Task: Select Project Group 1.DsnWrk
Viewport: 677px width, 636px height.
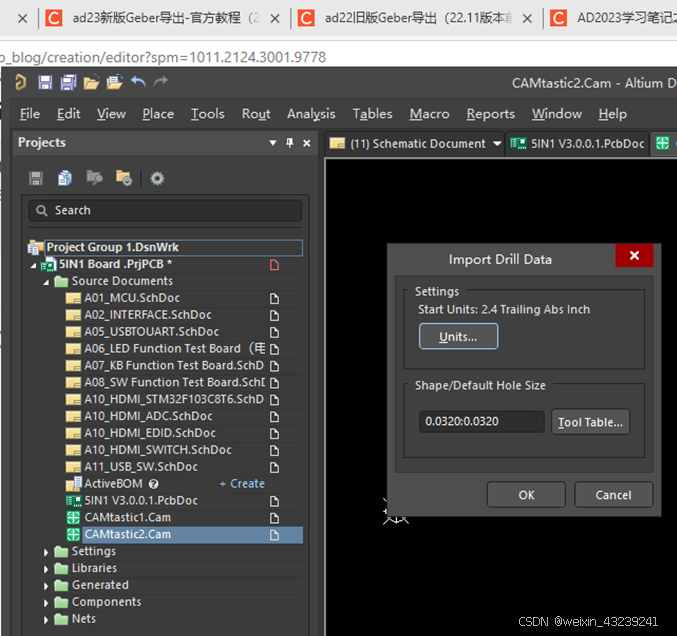Action: (x=174, y=247)
